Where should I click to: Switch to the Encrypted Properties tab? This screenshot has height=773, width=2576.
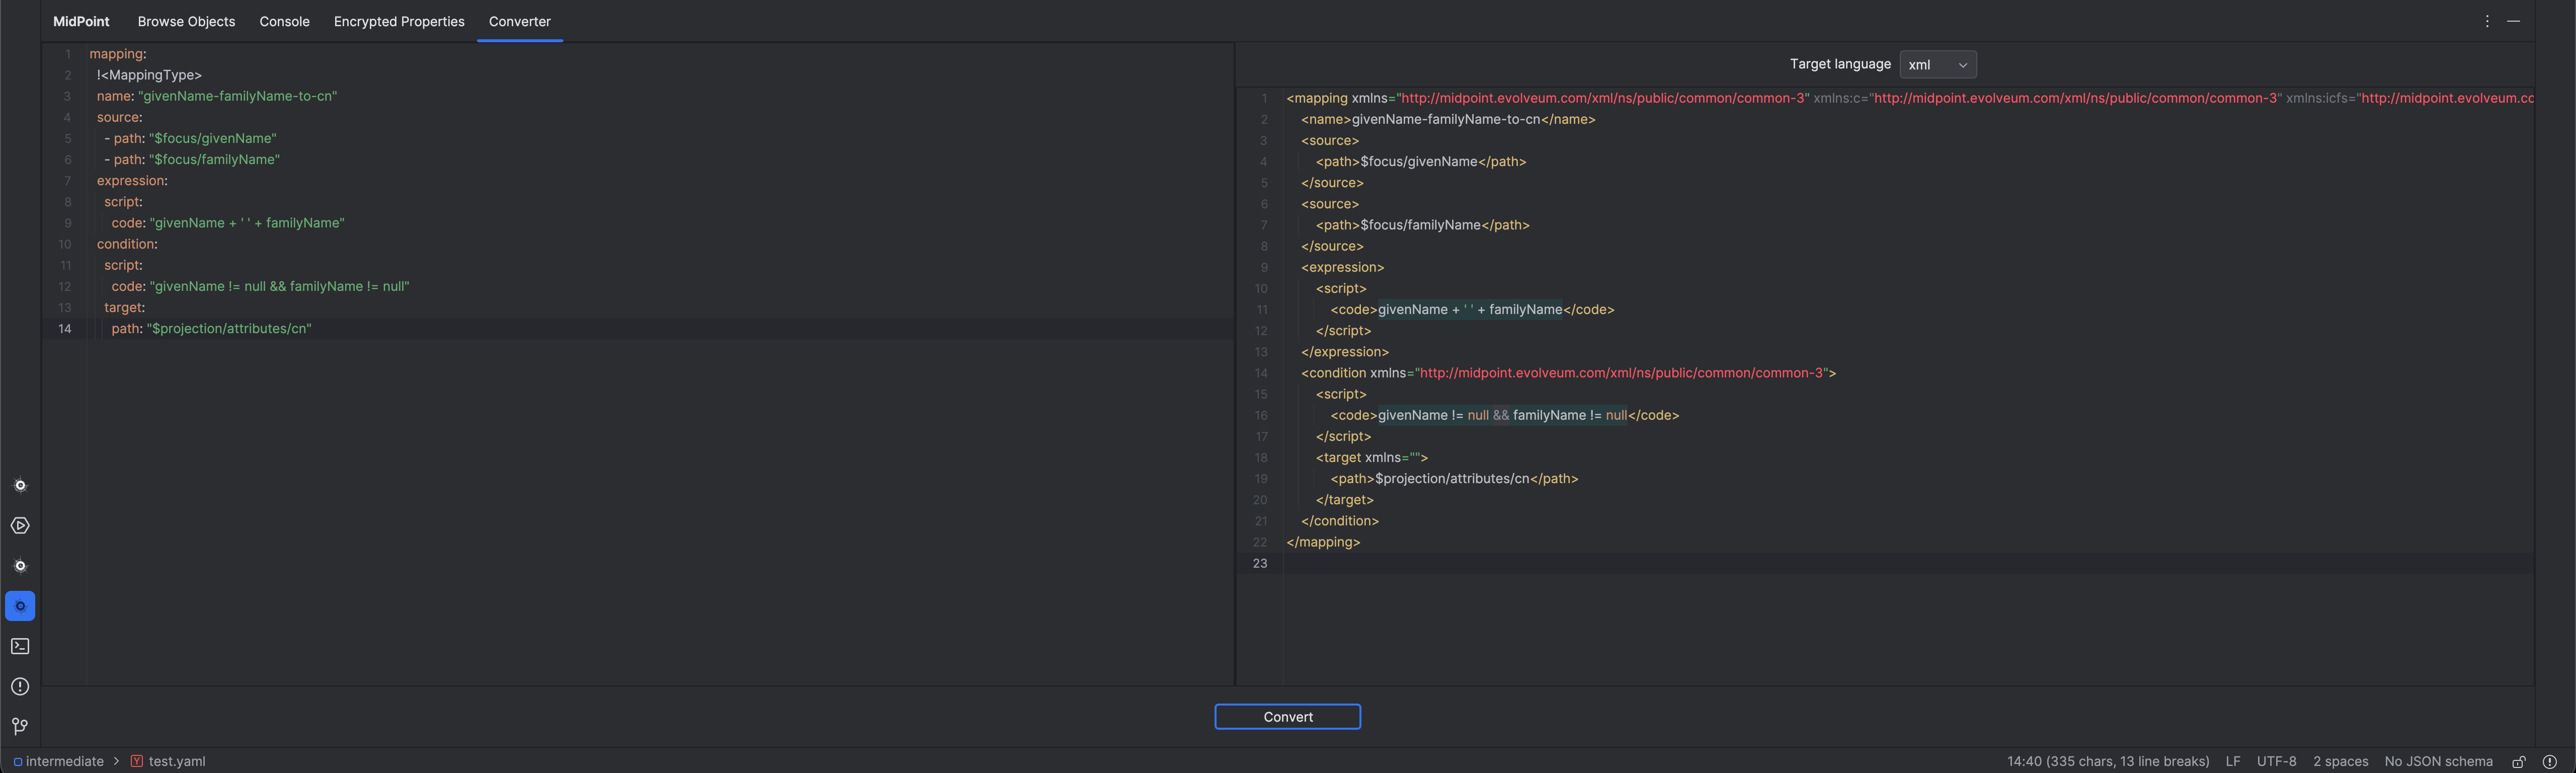click(x=399, y=21)
